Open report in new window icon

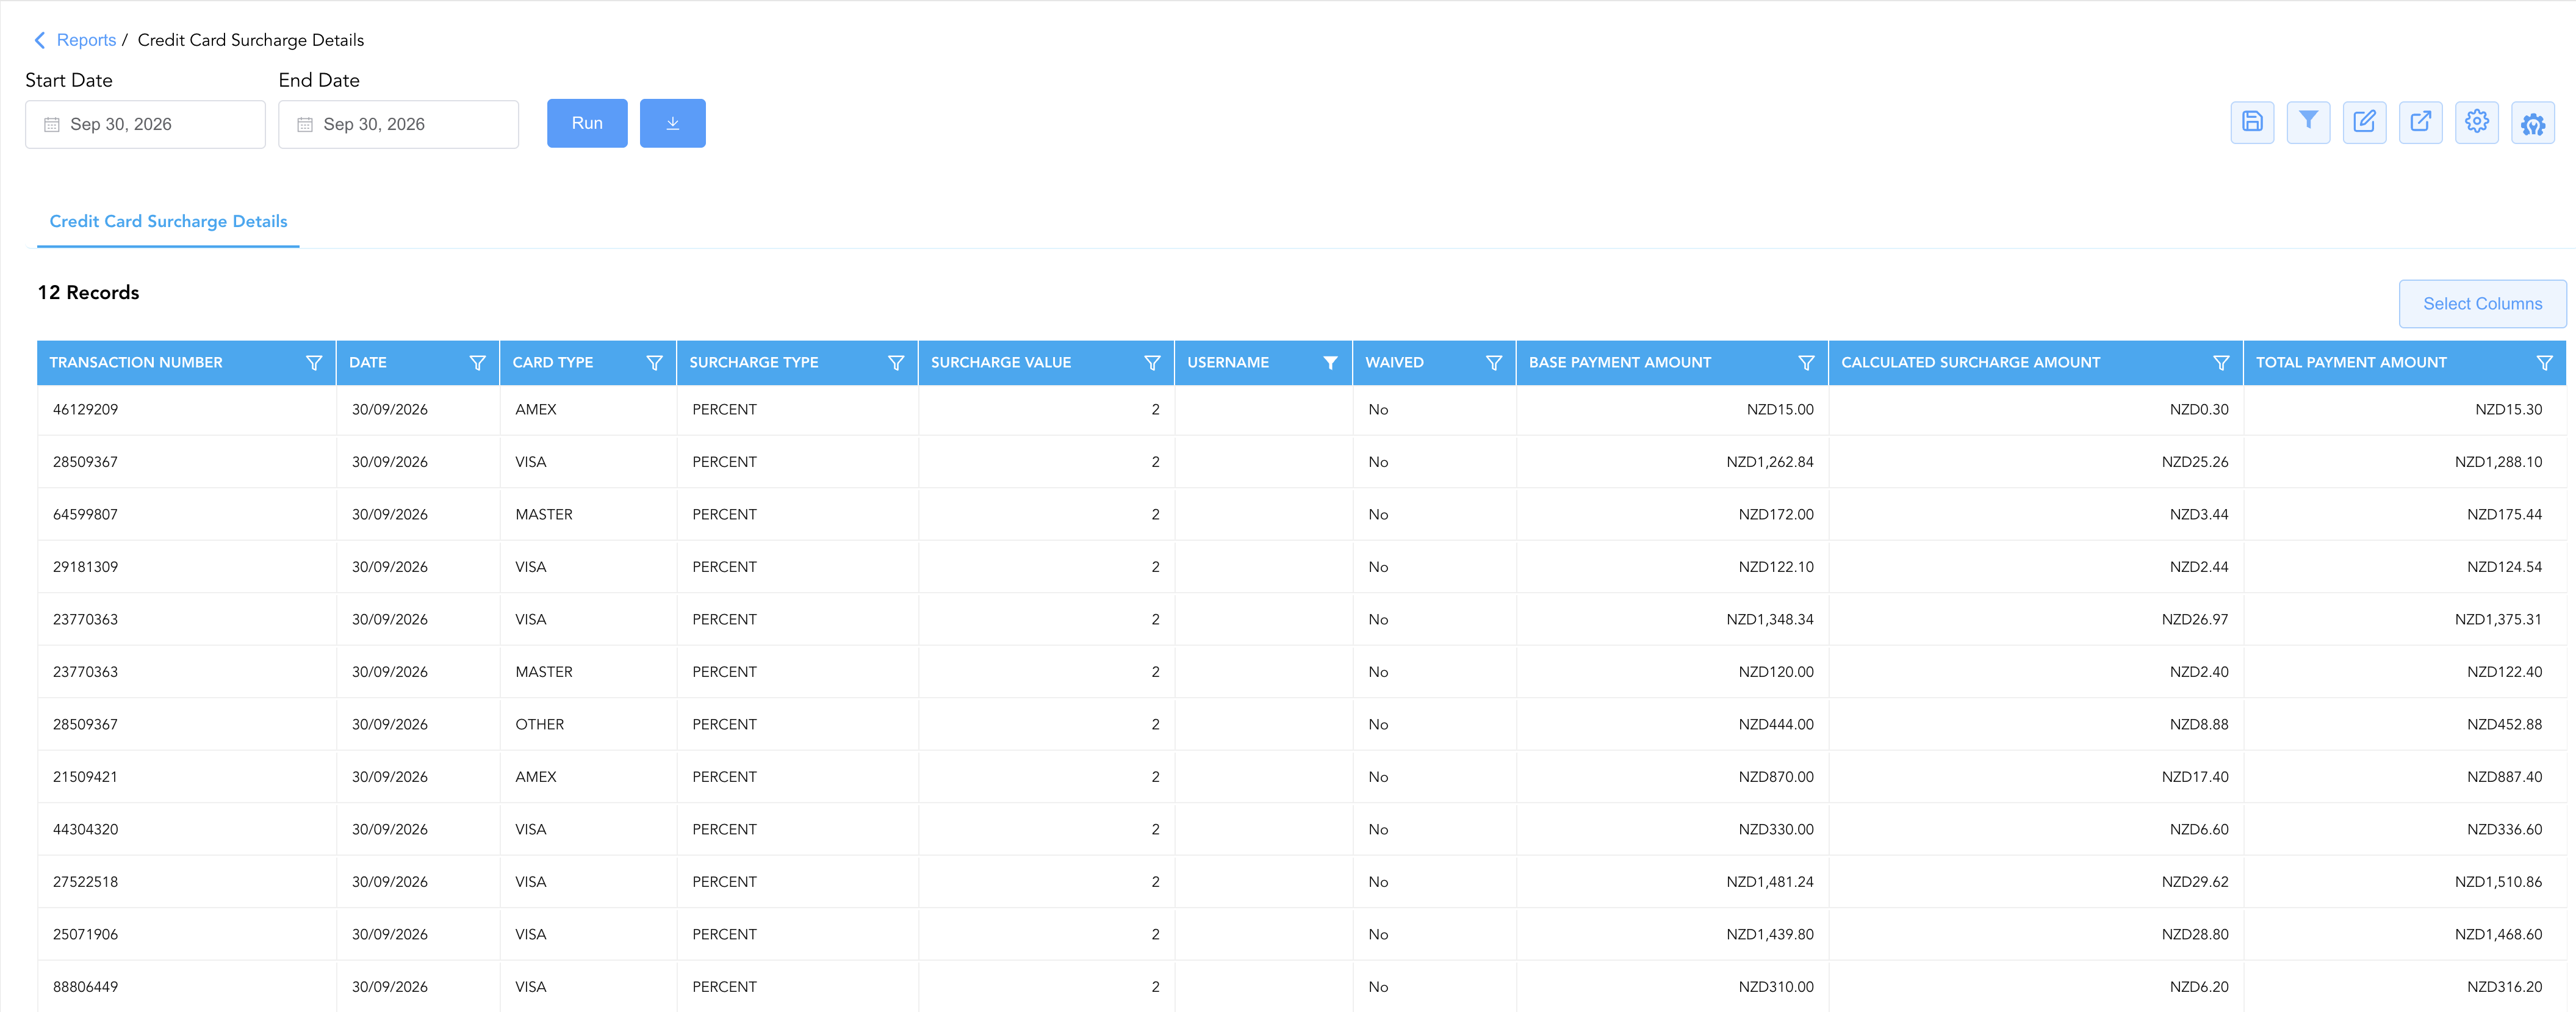click(x=2420, y=122)
